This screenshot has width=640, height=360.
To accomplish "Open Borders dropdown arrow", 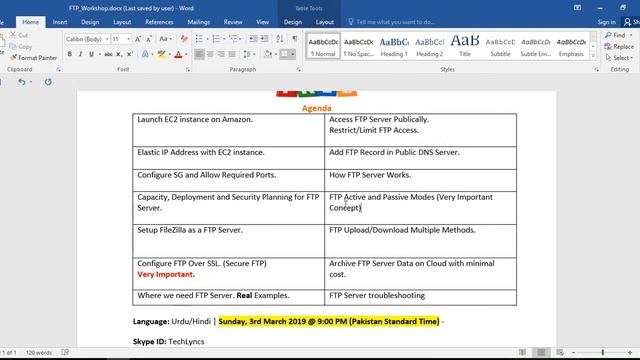I will (x=292, y=54).
